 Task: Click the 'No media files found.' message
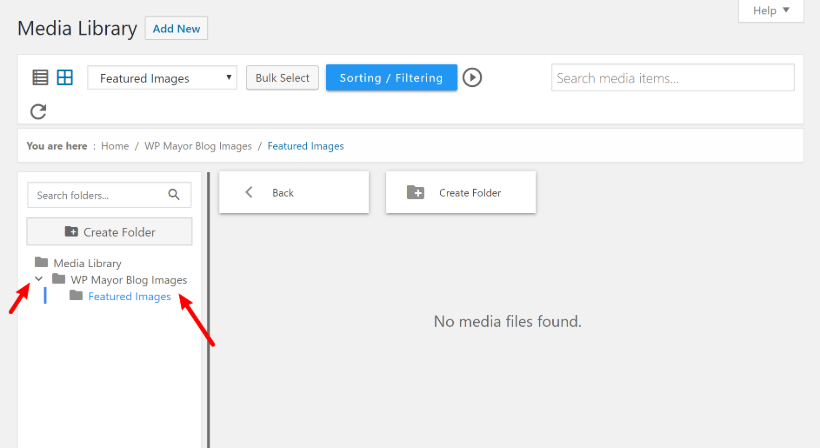point(507,321)
